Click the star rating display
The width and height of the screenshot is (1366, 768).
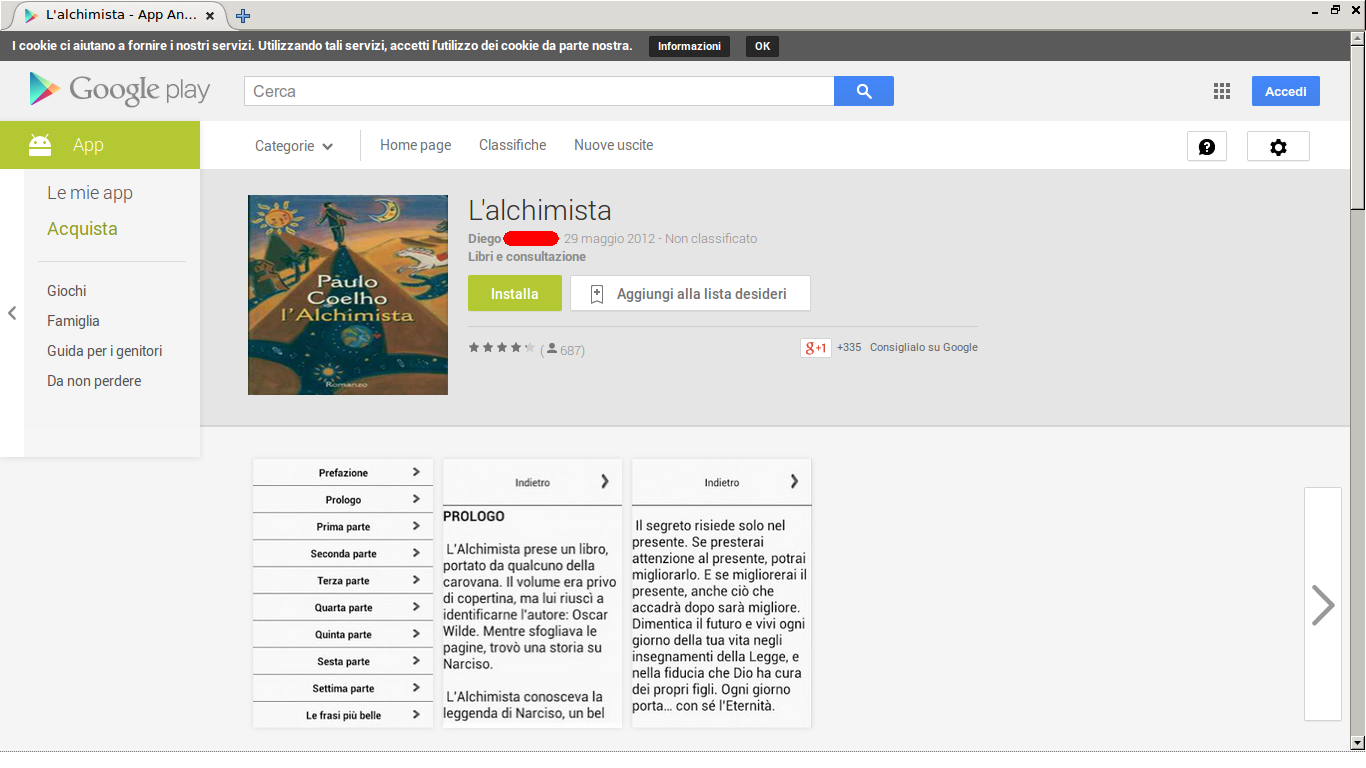tap(502, 348)
